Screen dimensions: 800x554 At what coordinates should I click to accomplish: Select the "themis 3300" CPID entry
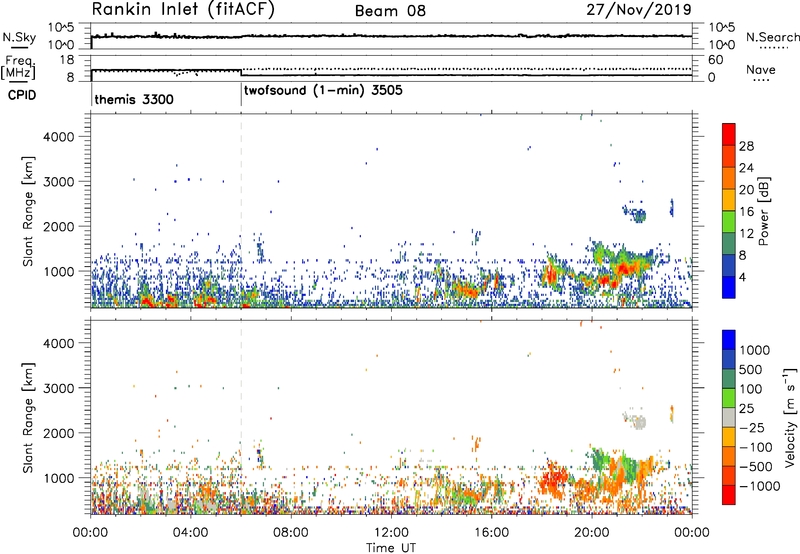(134, 99)
